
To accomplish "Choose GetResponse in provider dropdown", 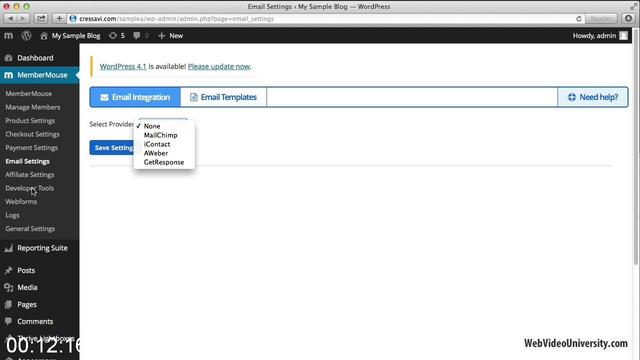I will click(164, 162).
